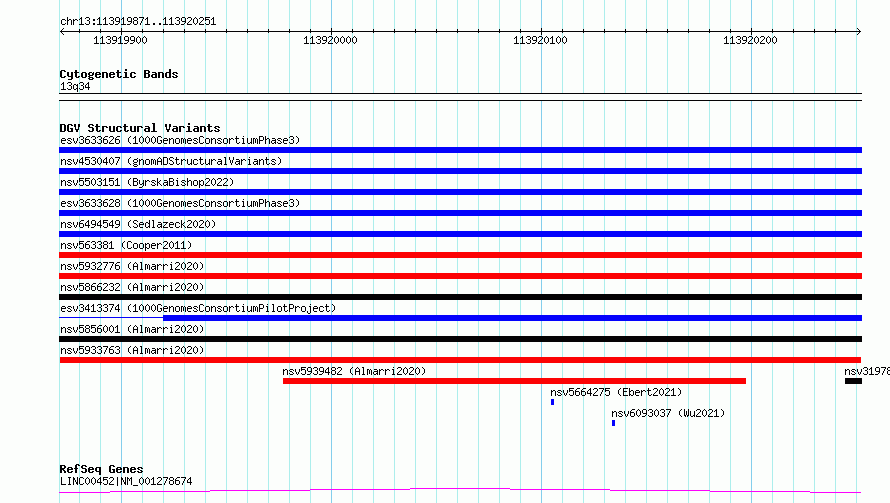Screen dimensions: 890x503
Task: Select the nsv5503151 blue variant bar
Action: click(460, 192)
